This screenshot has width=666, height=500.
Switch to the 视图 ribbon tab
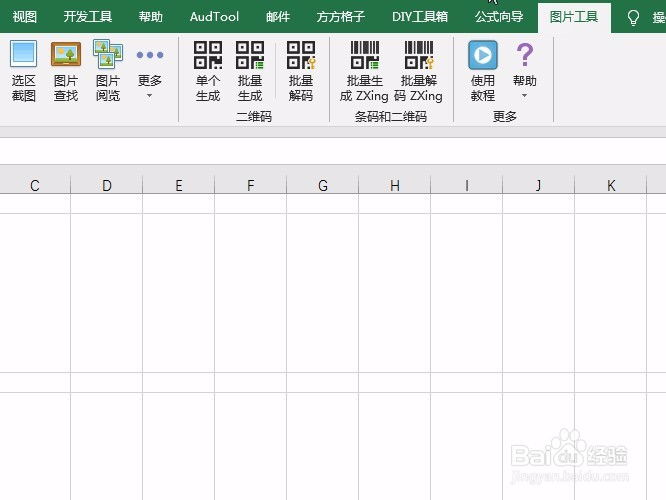(x=25, y=17)
